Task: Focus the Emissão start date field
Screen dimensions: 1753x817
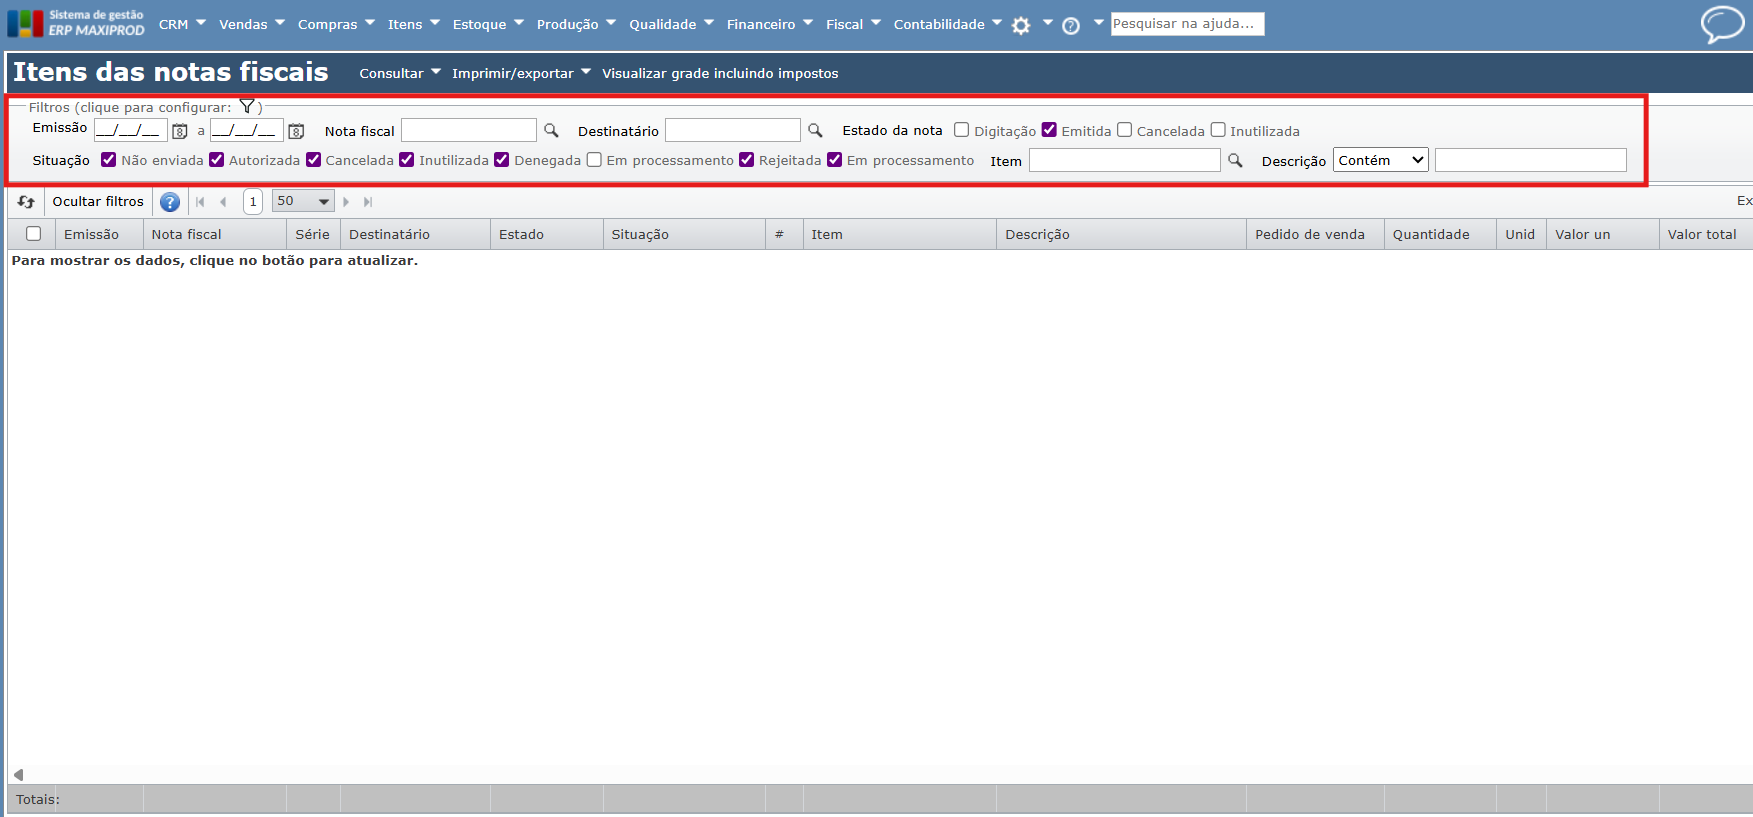Action: [x=130, y=130]
